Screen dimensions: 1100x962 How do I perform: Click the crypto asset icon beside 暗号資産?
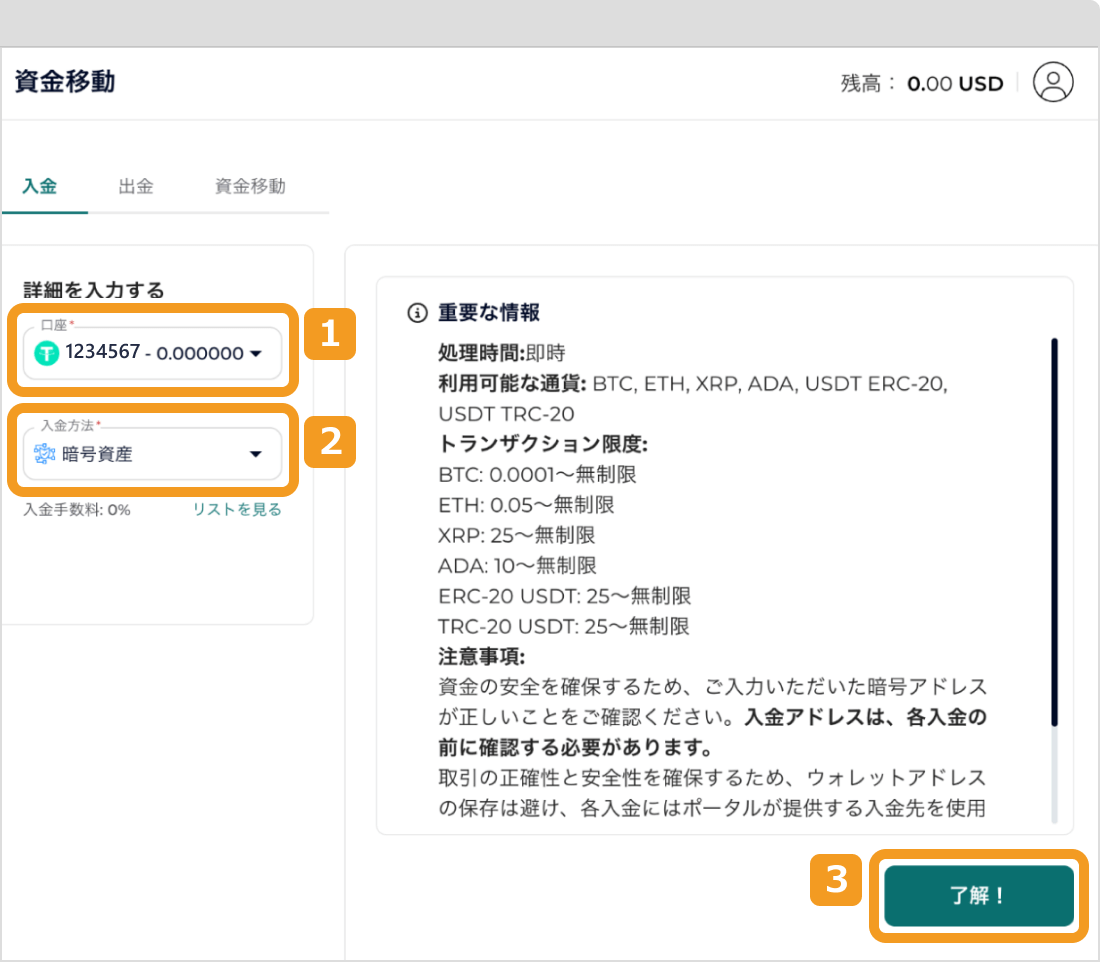(46, 454)
